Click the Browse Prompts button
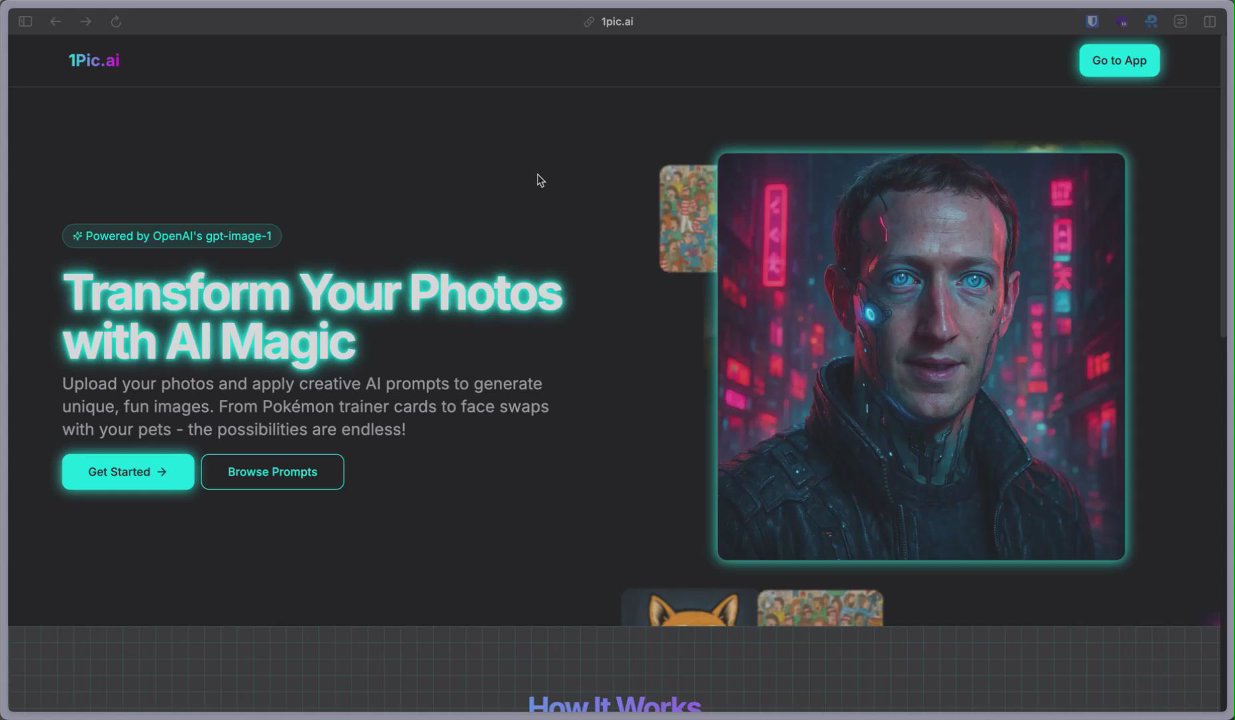1235x720 pixels. click(272, 472)
